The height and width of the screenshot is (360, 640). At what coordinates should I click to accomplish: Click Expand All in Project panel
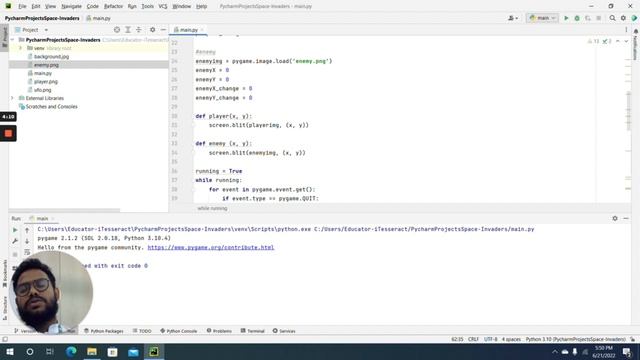(128, 30)
